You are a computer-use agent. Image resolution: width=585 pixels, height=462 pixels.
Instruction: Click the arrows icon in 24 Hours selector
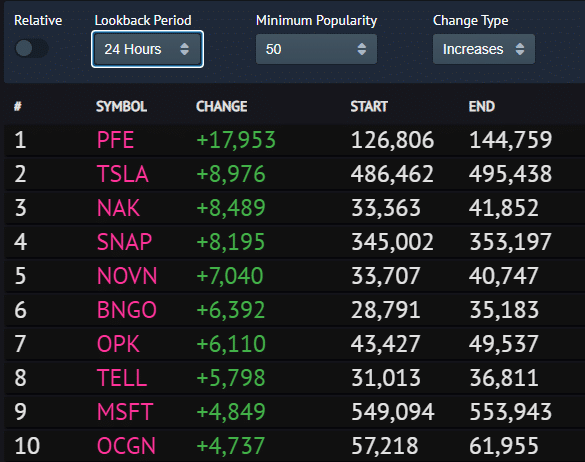pos(184,49)
